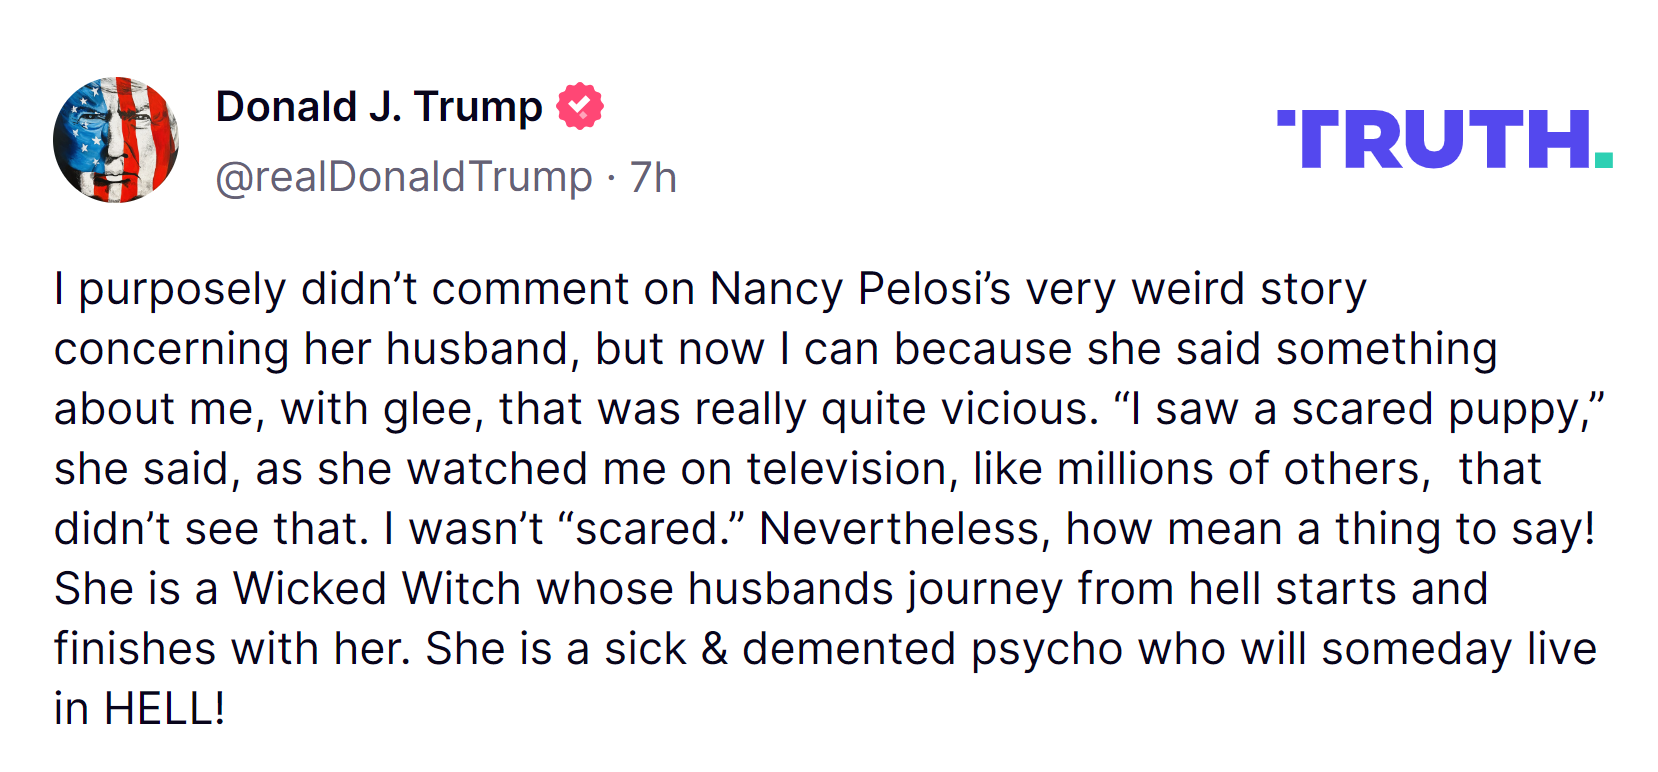The image size is (1658, 772).
Task: Click the word "HELL!" ending the post
Action: pos(164,709)
